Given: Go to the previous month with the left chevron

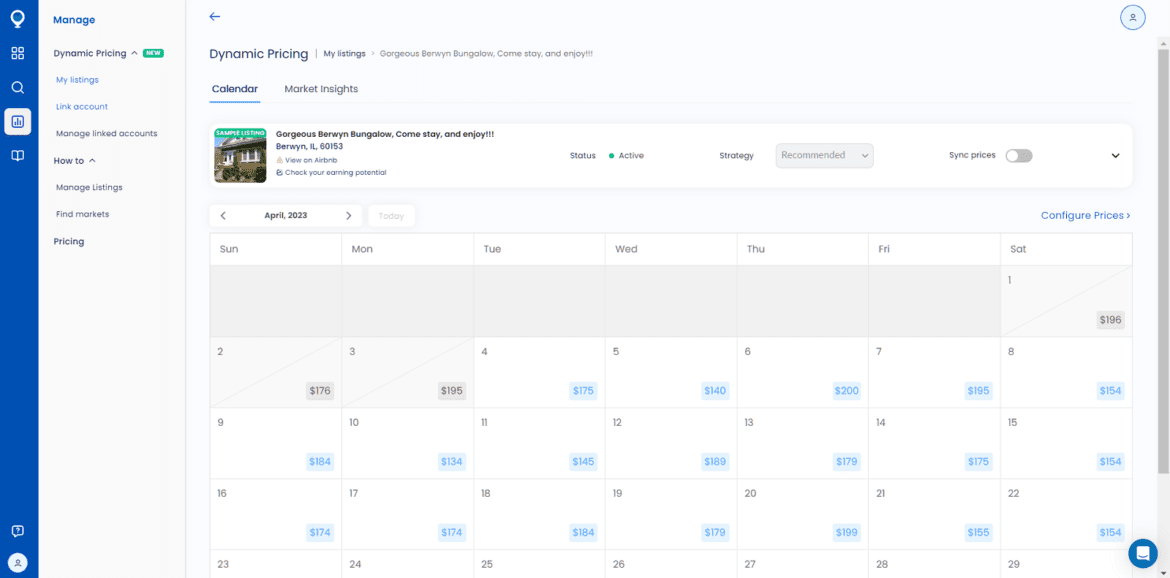Looking at the screenshot, I should click(x=223, y=215).
